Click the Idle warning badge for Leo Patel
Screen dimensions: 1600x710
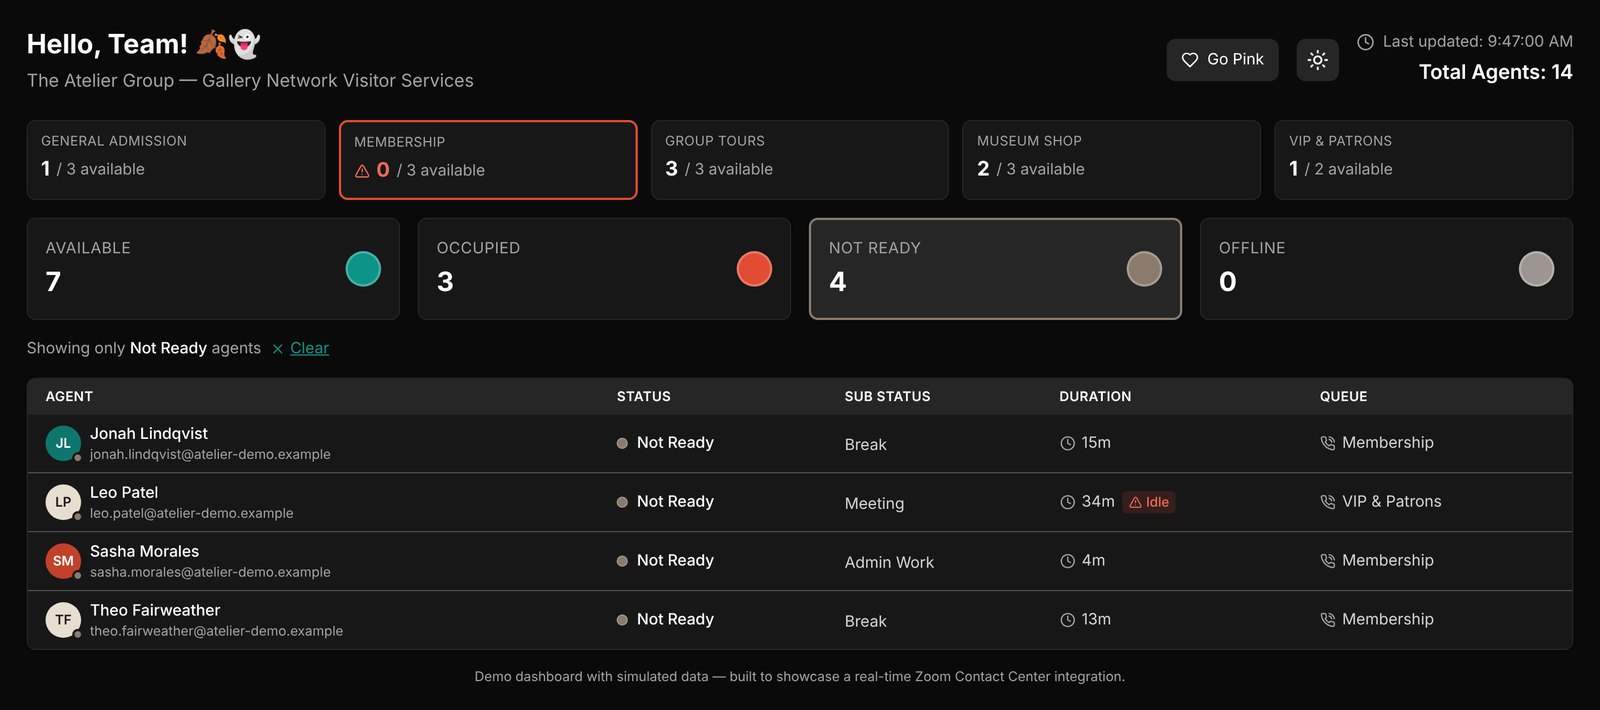(1149, 502)
